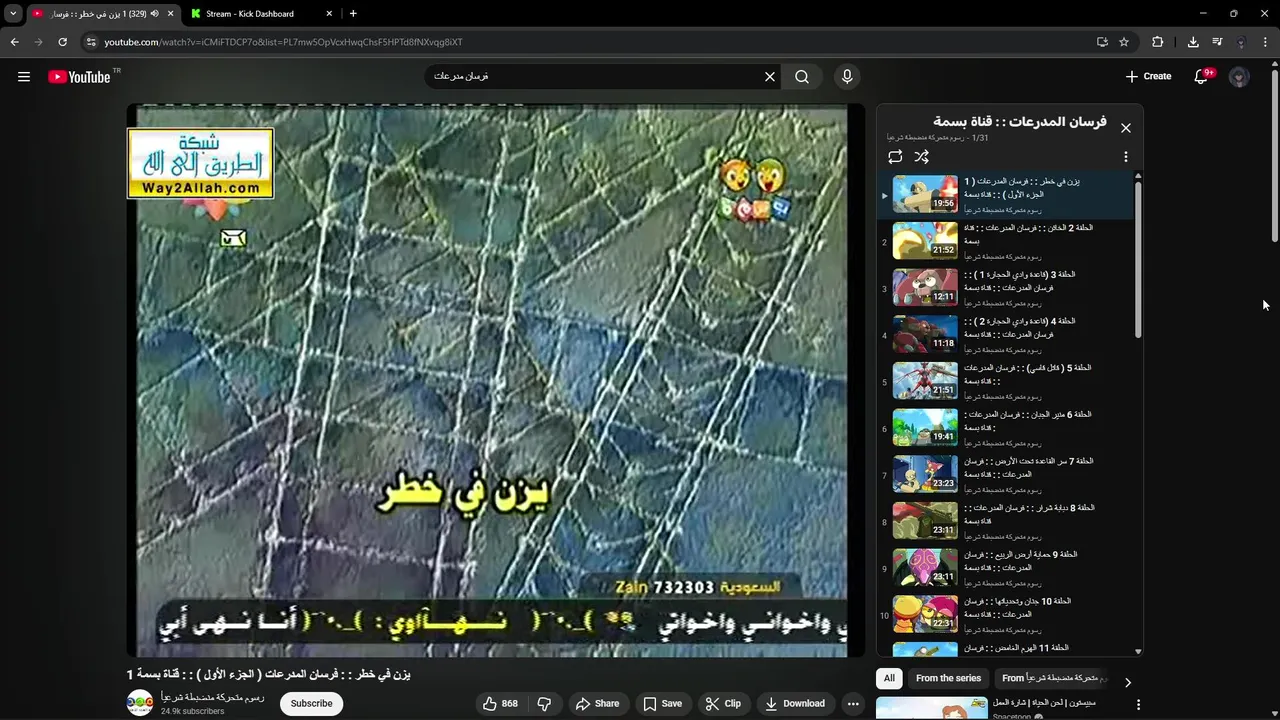Share the video
The width and height of the screenshot is (1280, 720).
596,704
